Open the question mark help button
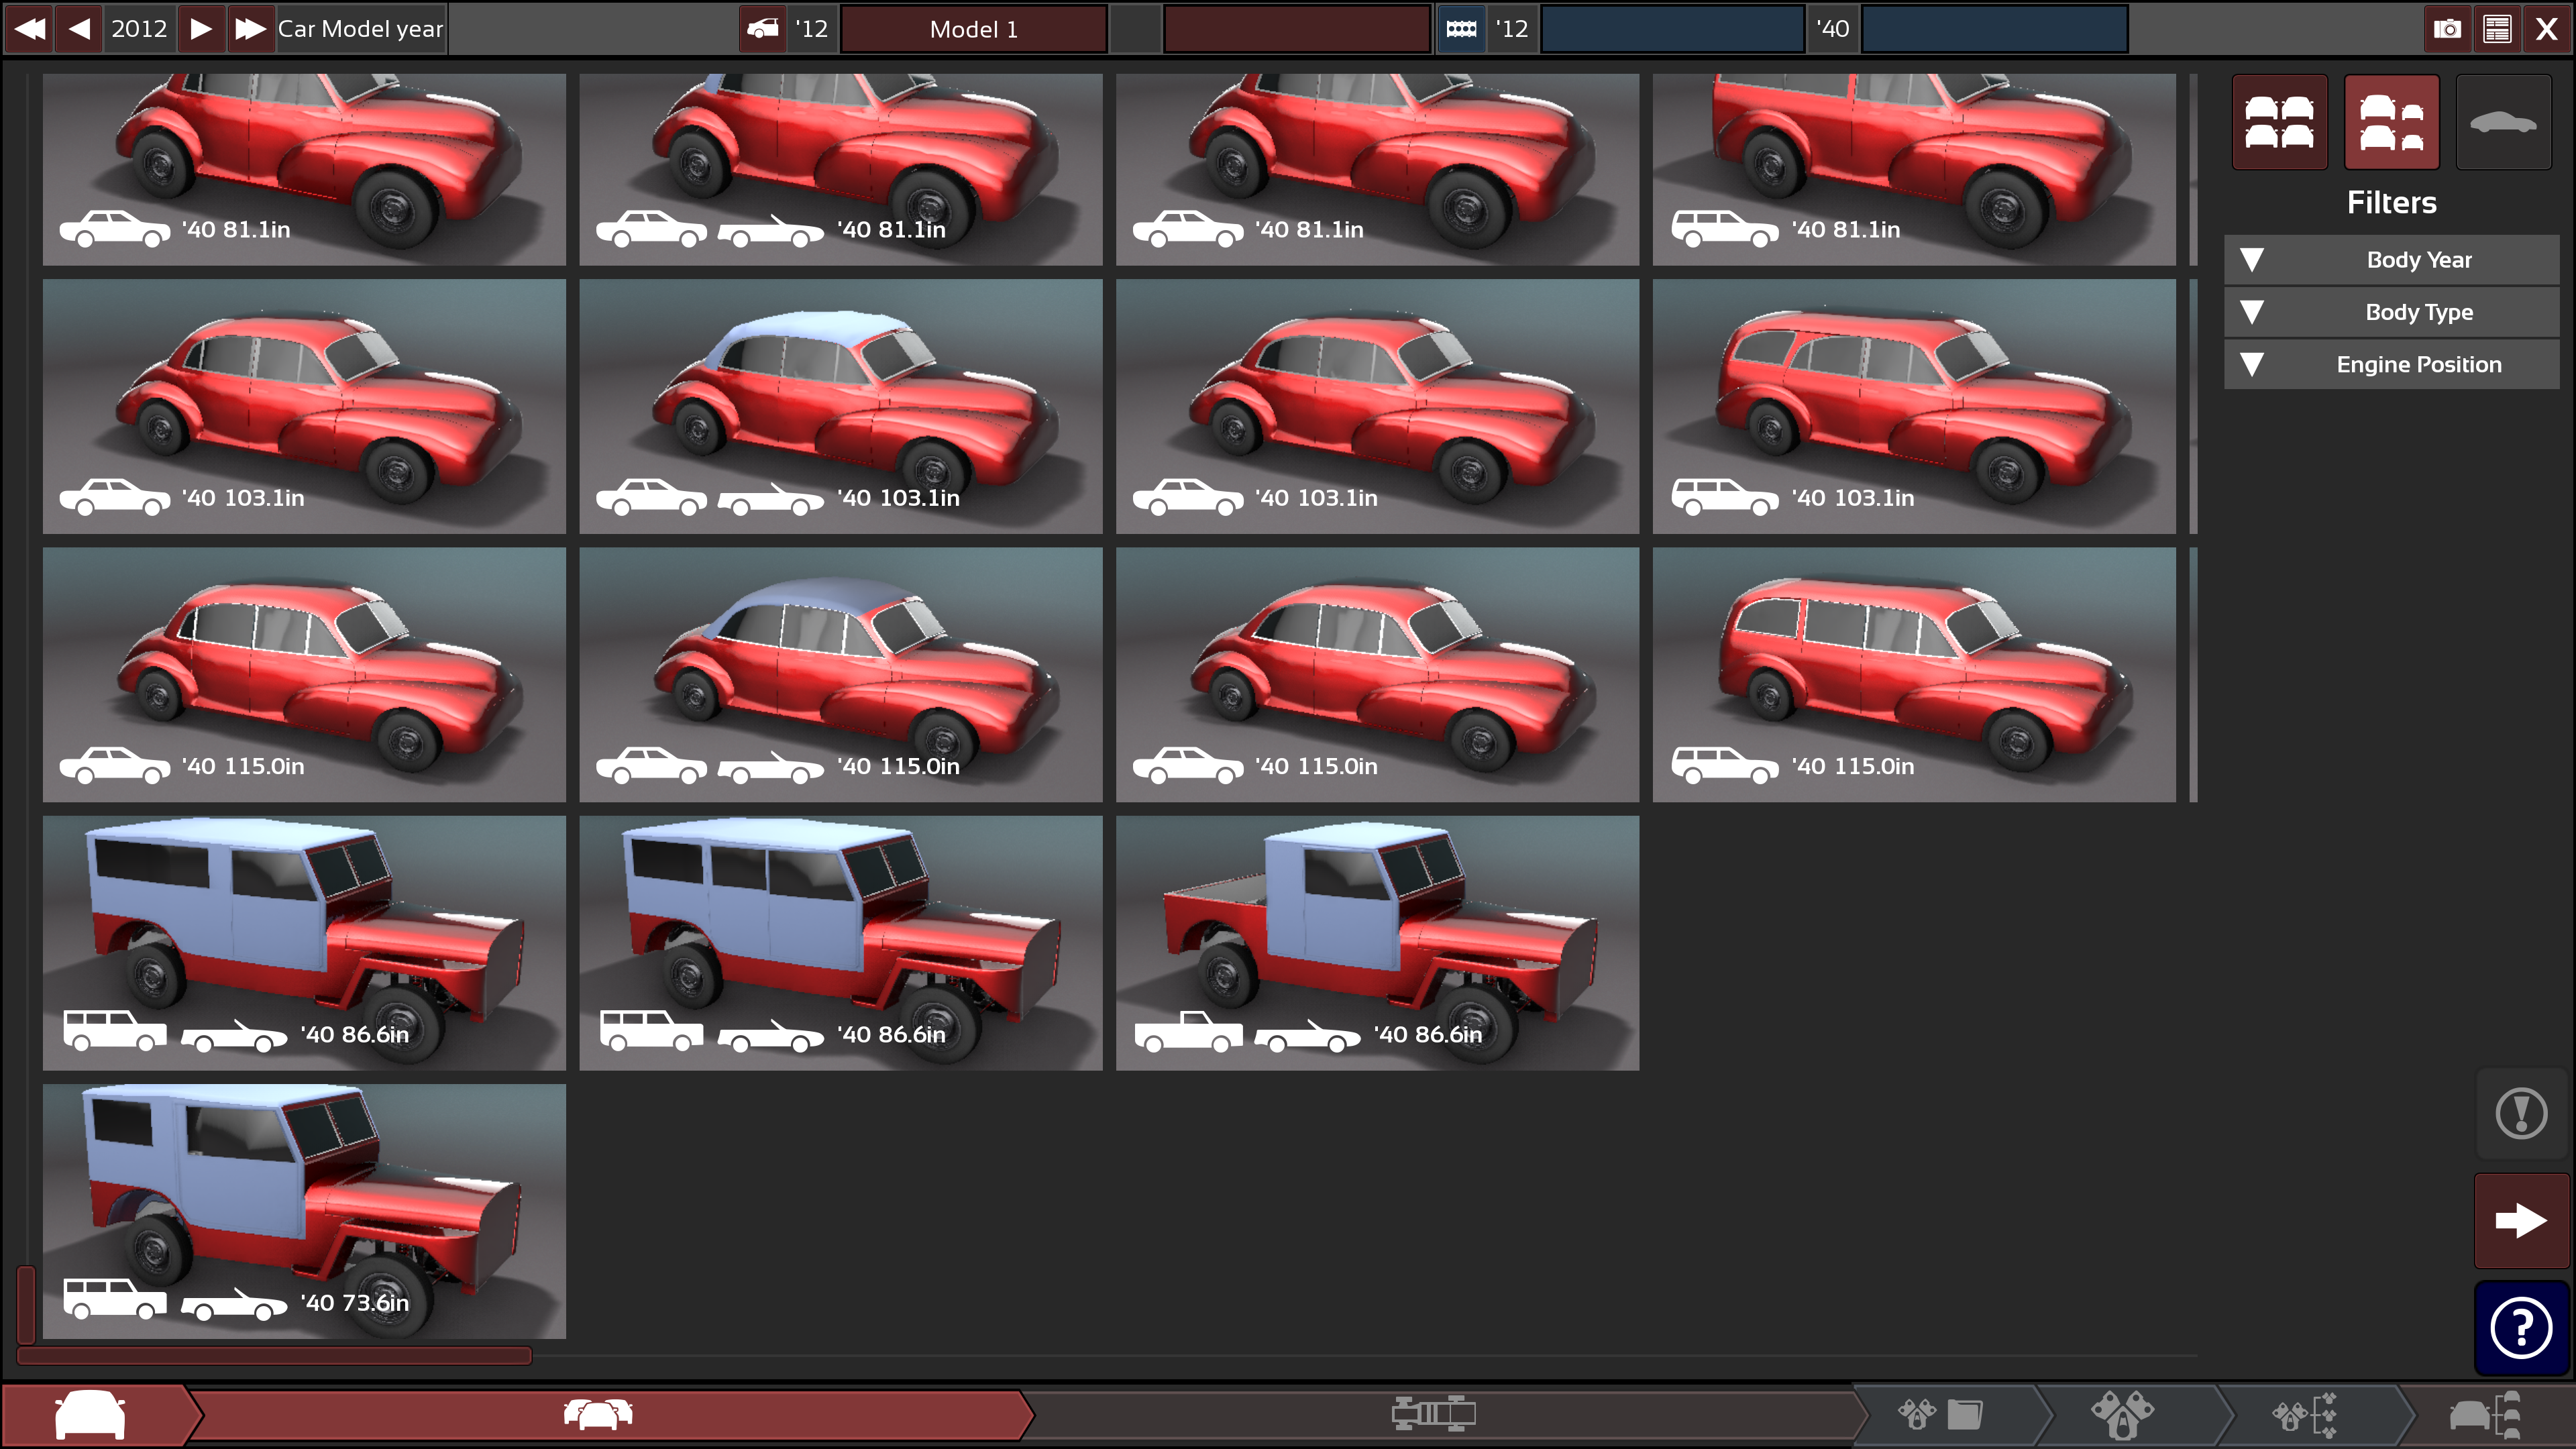Screen dimensions: 2576x1449 (2521, 1328)
